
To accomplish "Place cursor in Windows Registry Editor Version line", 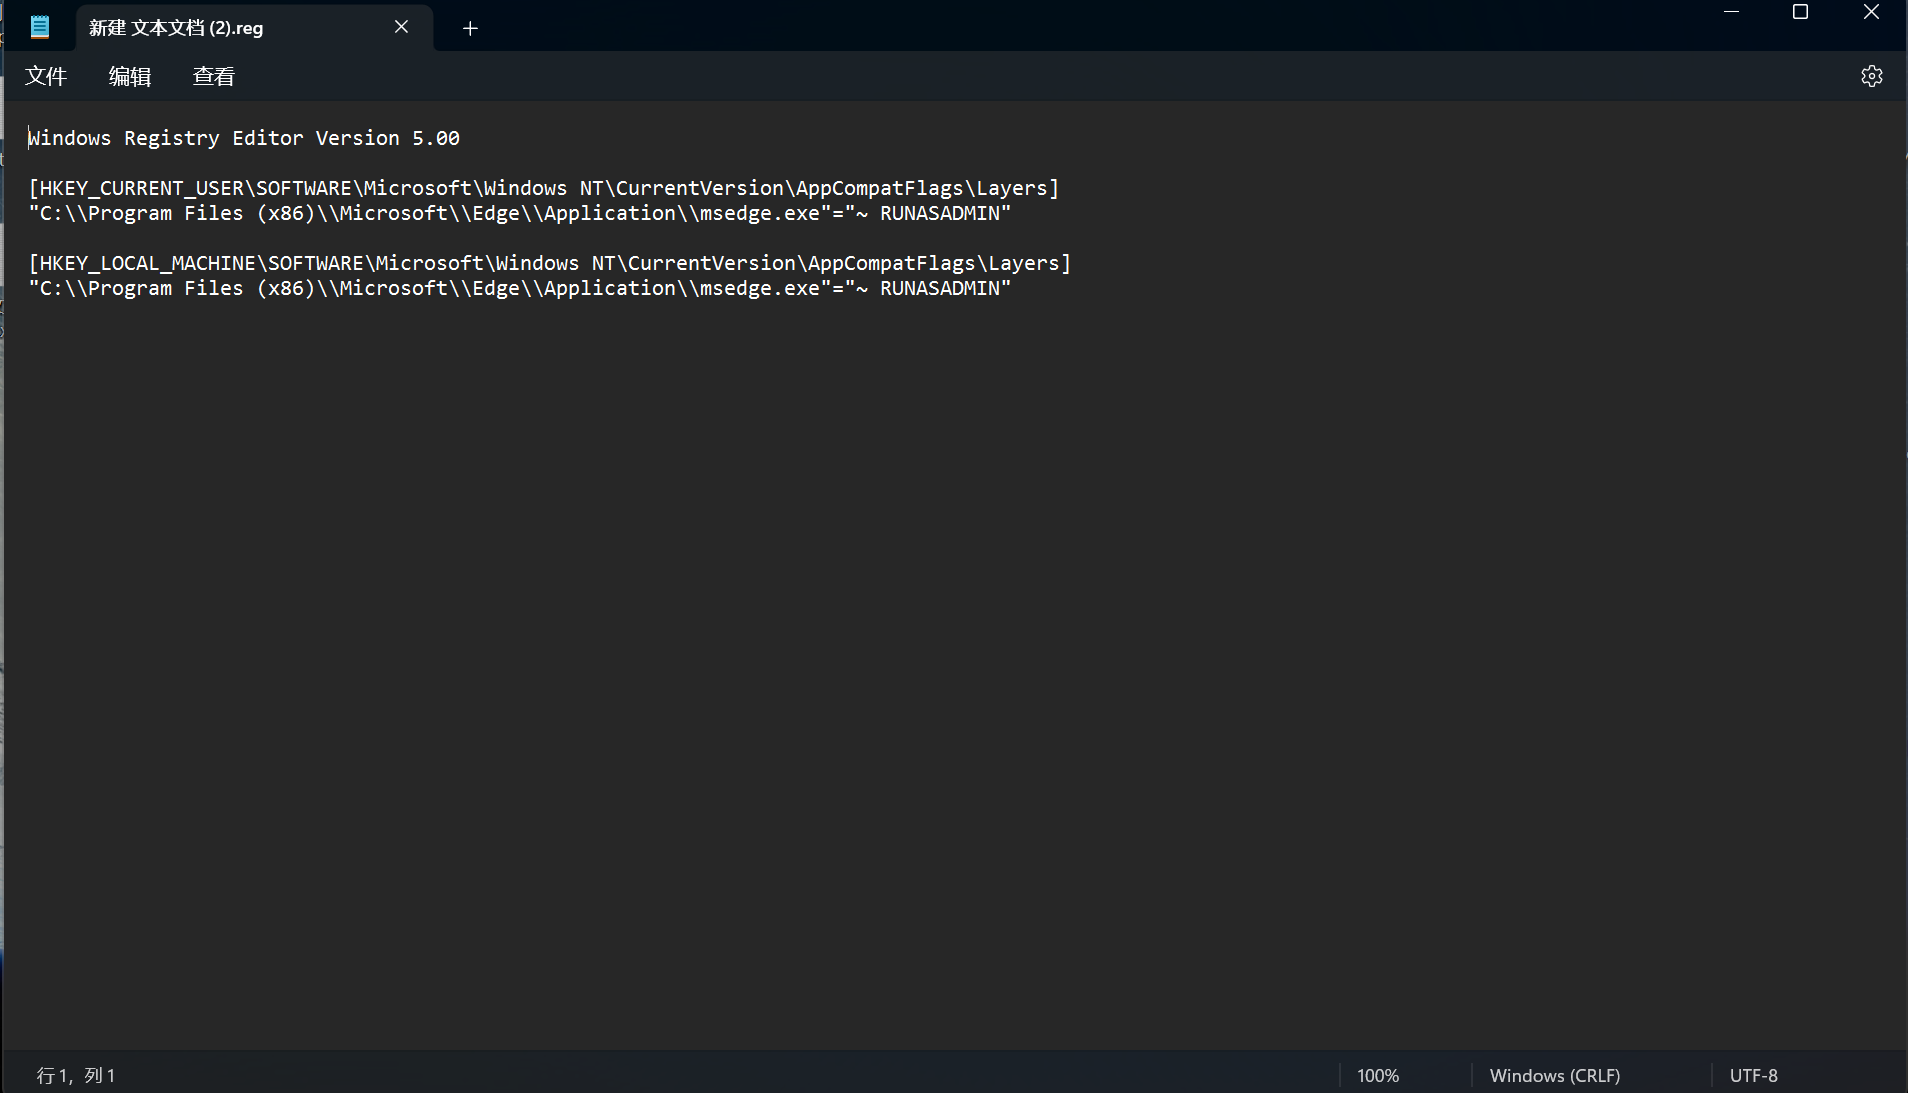I will [x=244, y=138].
